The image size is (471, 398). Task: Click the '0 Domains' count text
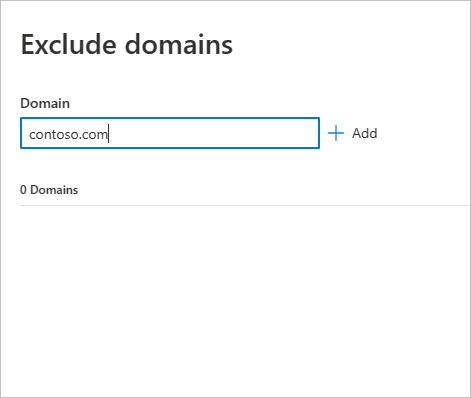[x=49, y=190]
